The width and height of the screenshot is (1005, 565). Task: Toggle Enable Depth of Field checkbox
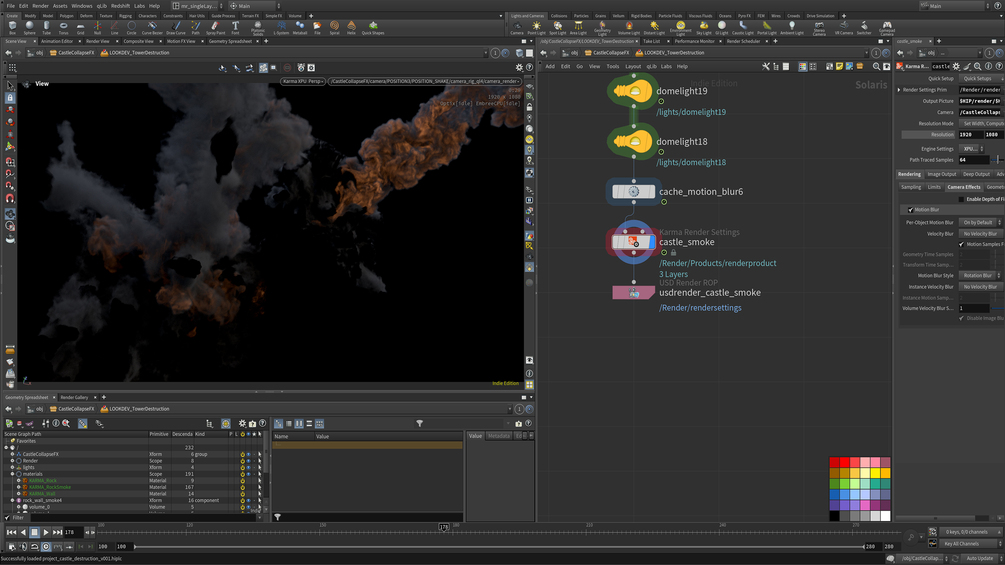coord(962,200)
